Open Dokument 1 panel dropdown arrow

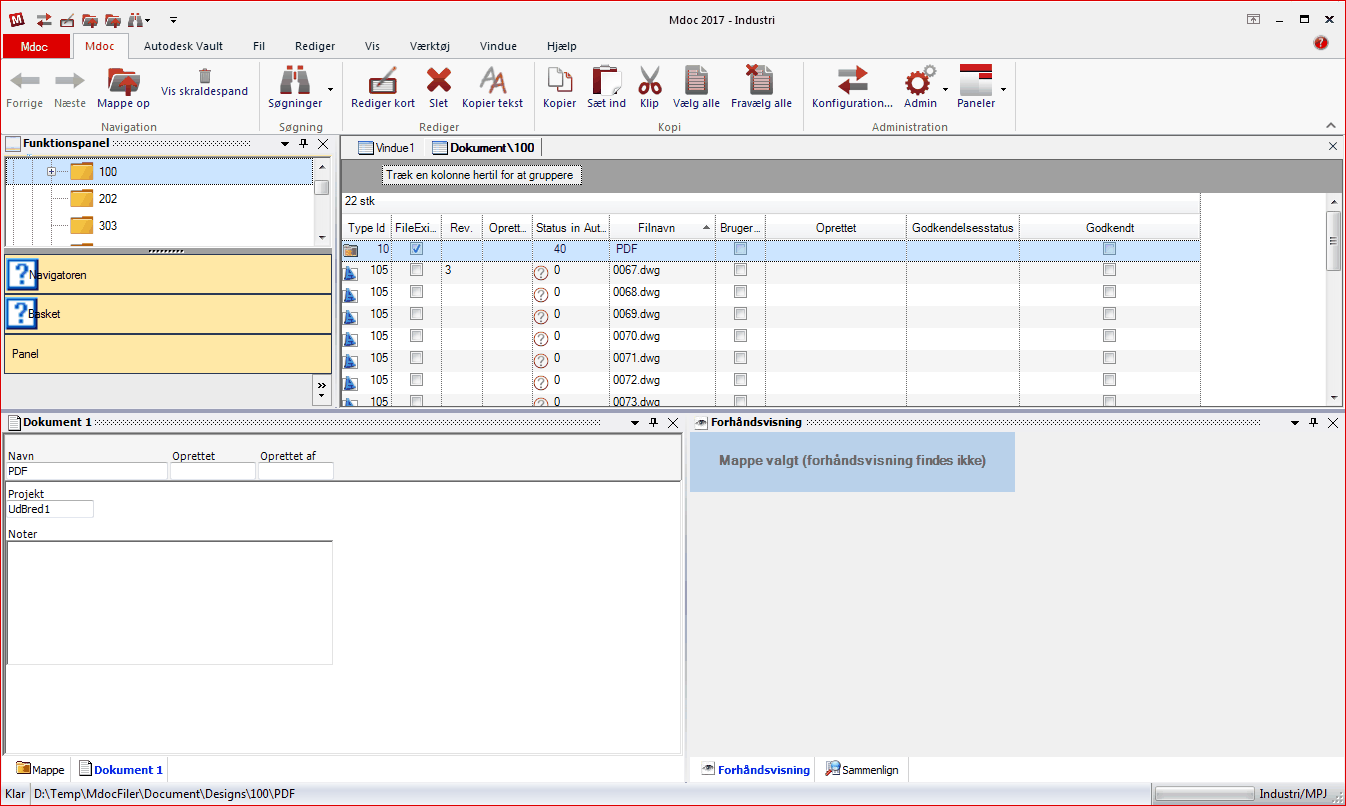tap(634, 423)
